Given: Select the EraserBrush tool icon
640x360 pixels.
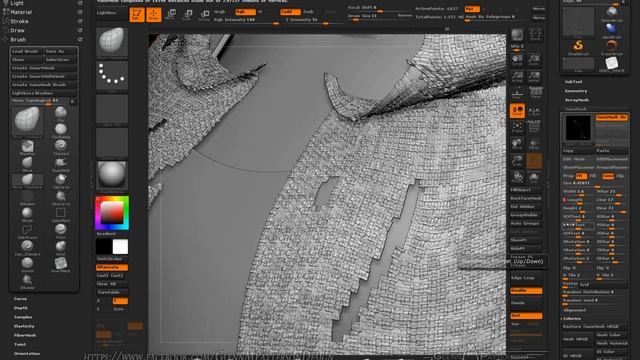Looking at the screenshot, I should (x=611, y=47).
